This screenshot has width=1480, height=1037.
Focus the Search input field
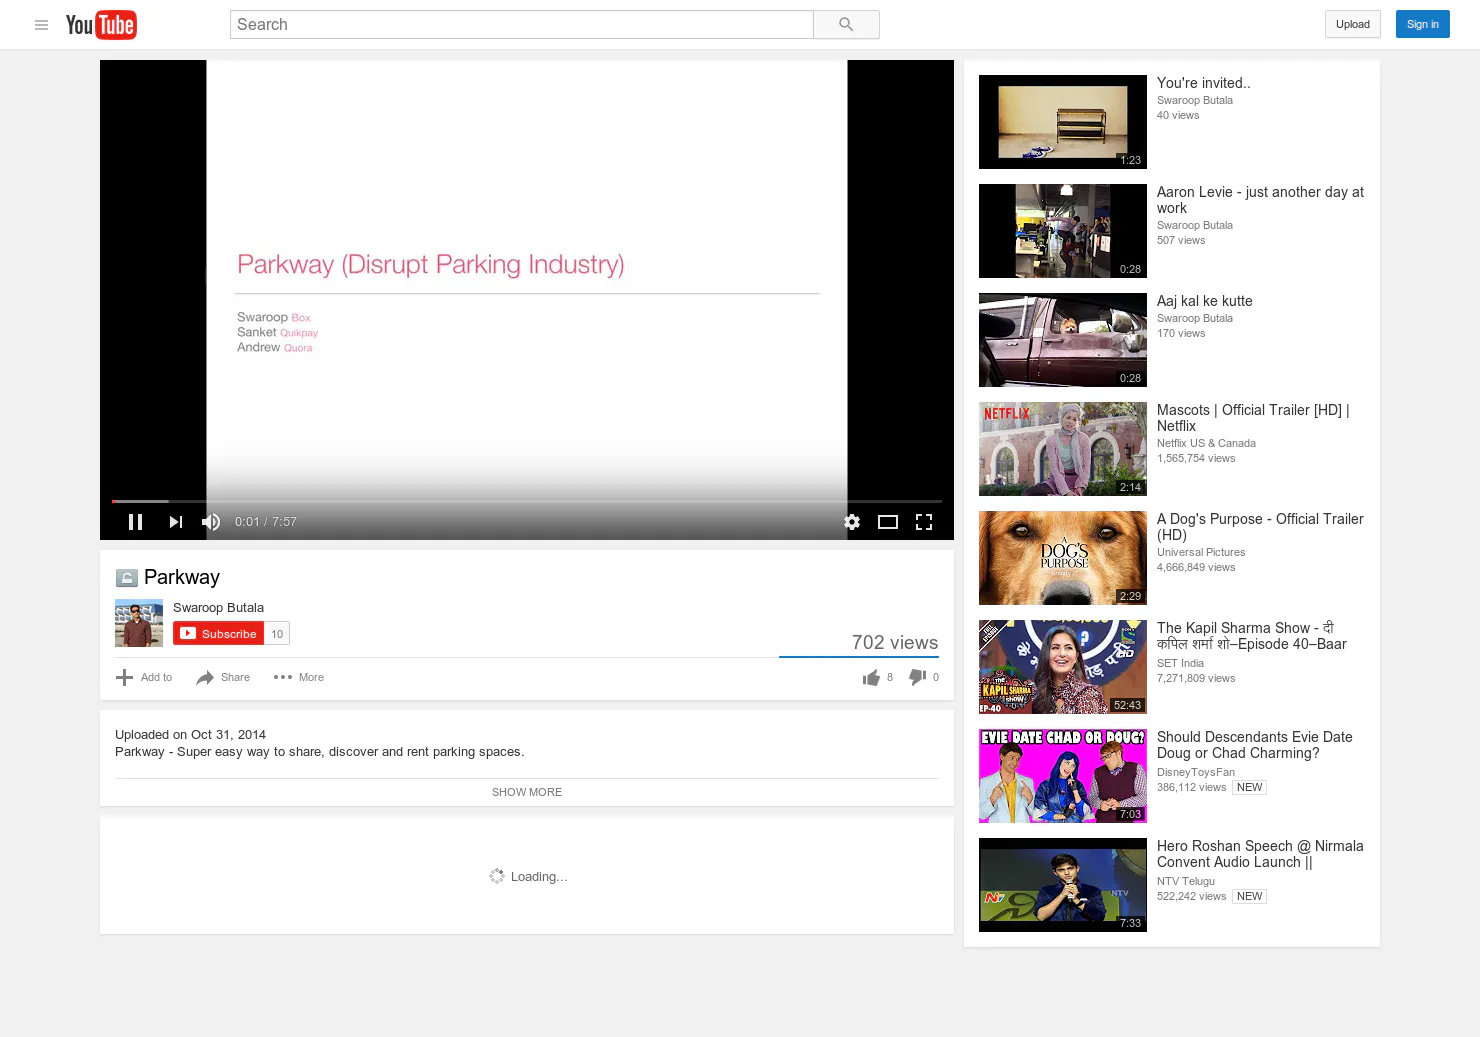click(522, 25)
